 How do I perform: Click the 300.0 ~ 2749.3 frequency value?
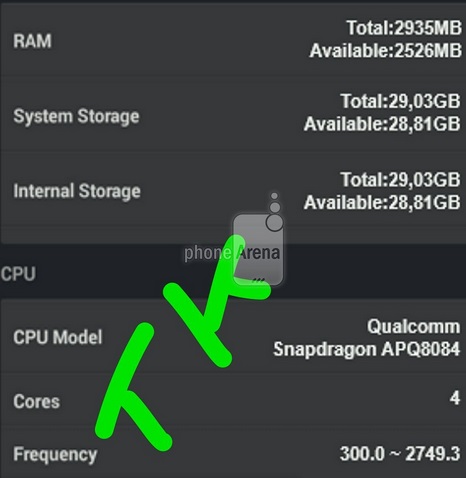tap(400, 454)
